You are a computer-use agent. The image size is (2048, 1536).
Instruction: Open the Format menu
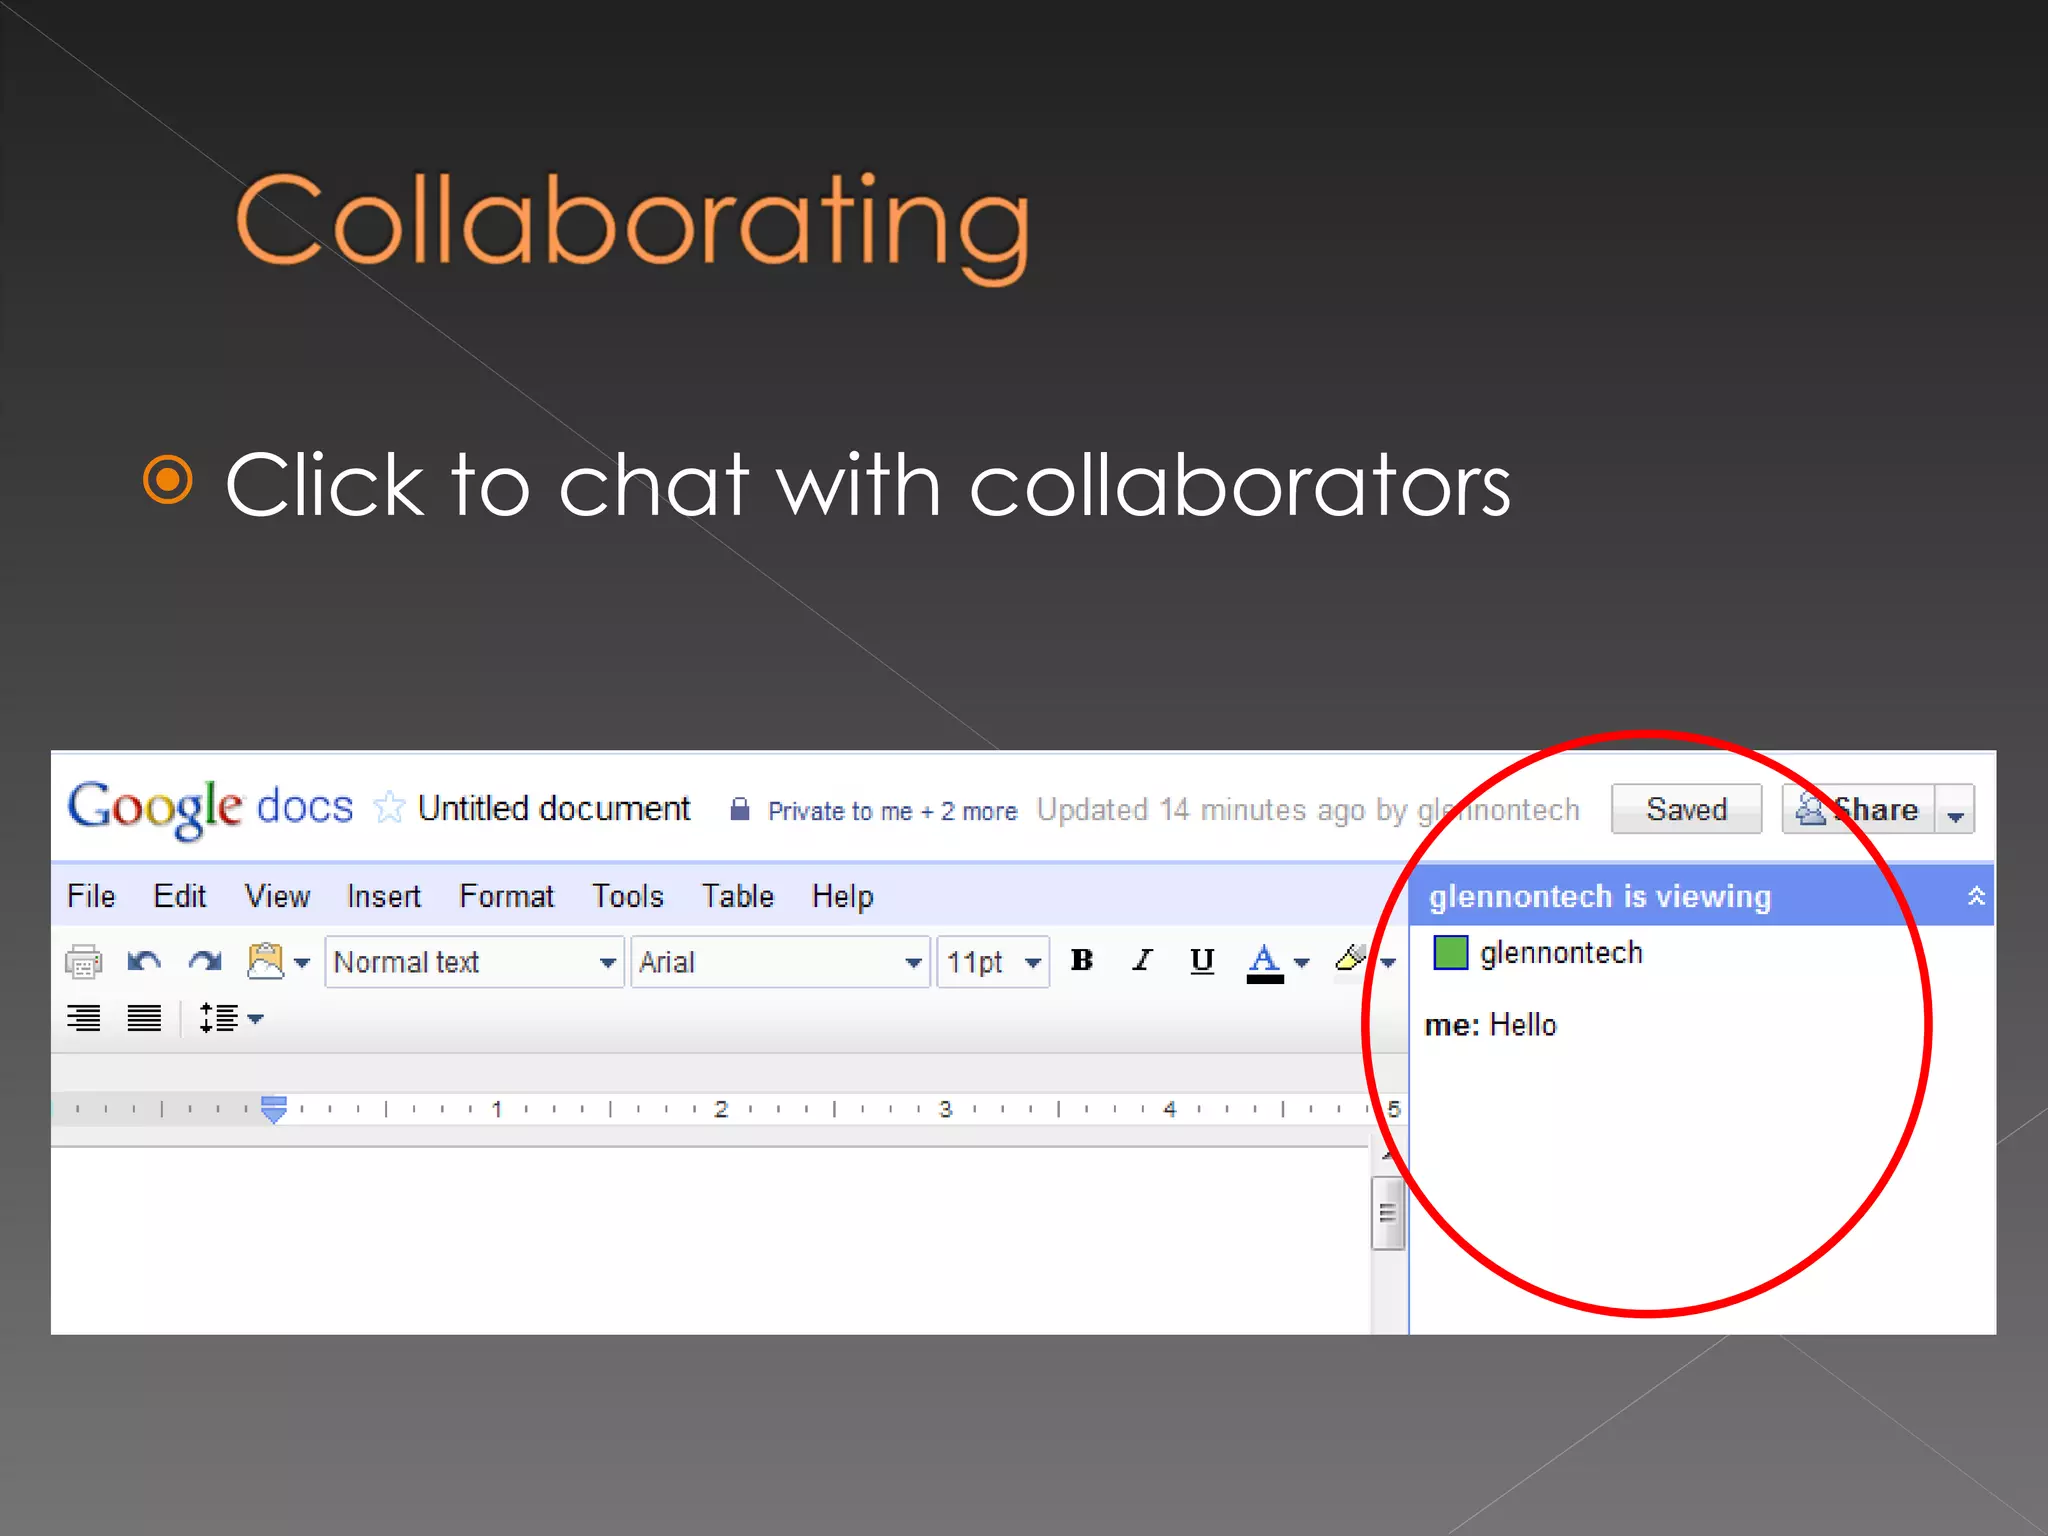pos(506,896)
